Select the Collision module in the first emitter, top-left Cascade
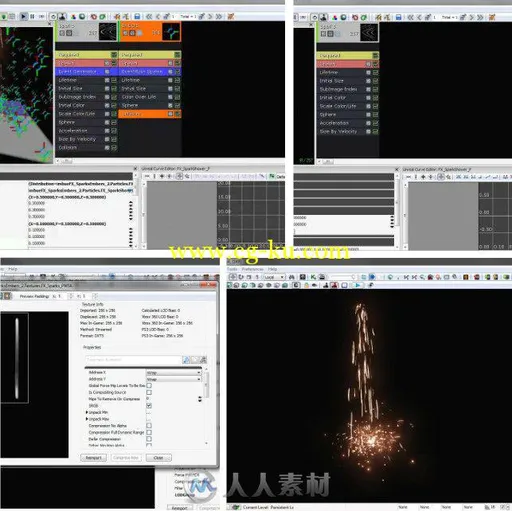The image size is (512, 511). (x=86, y=147)
